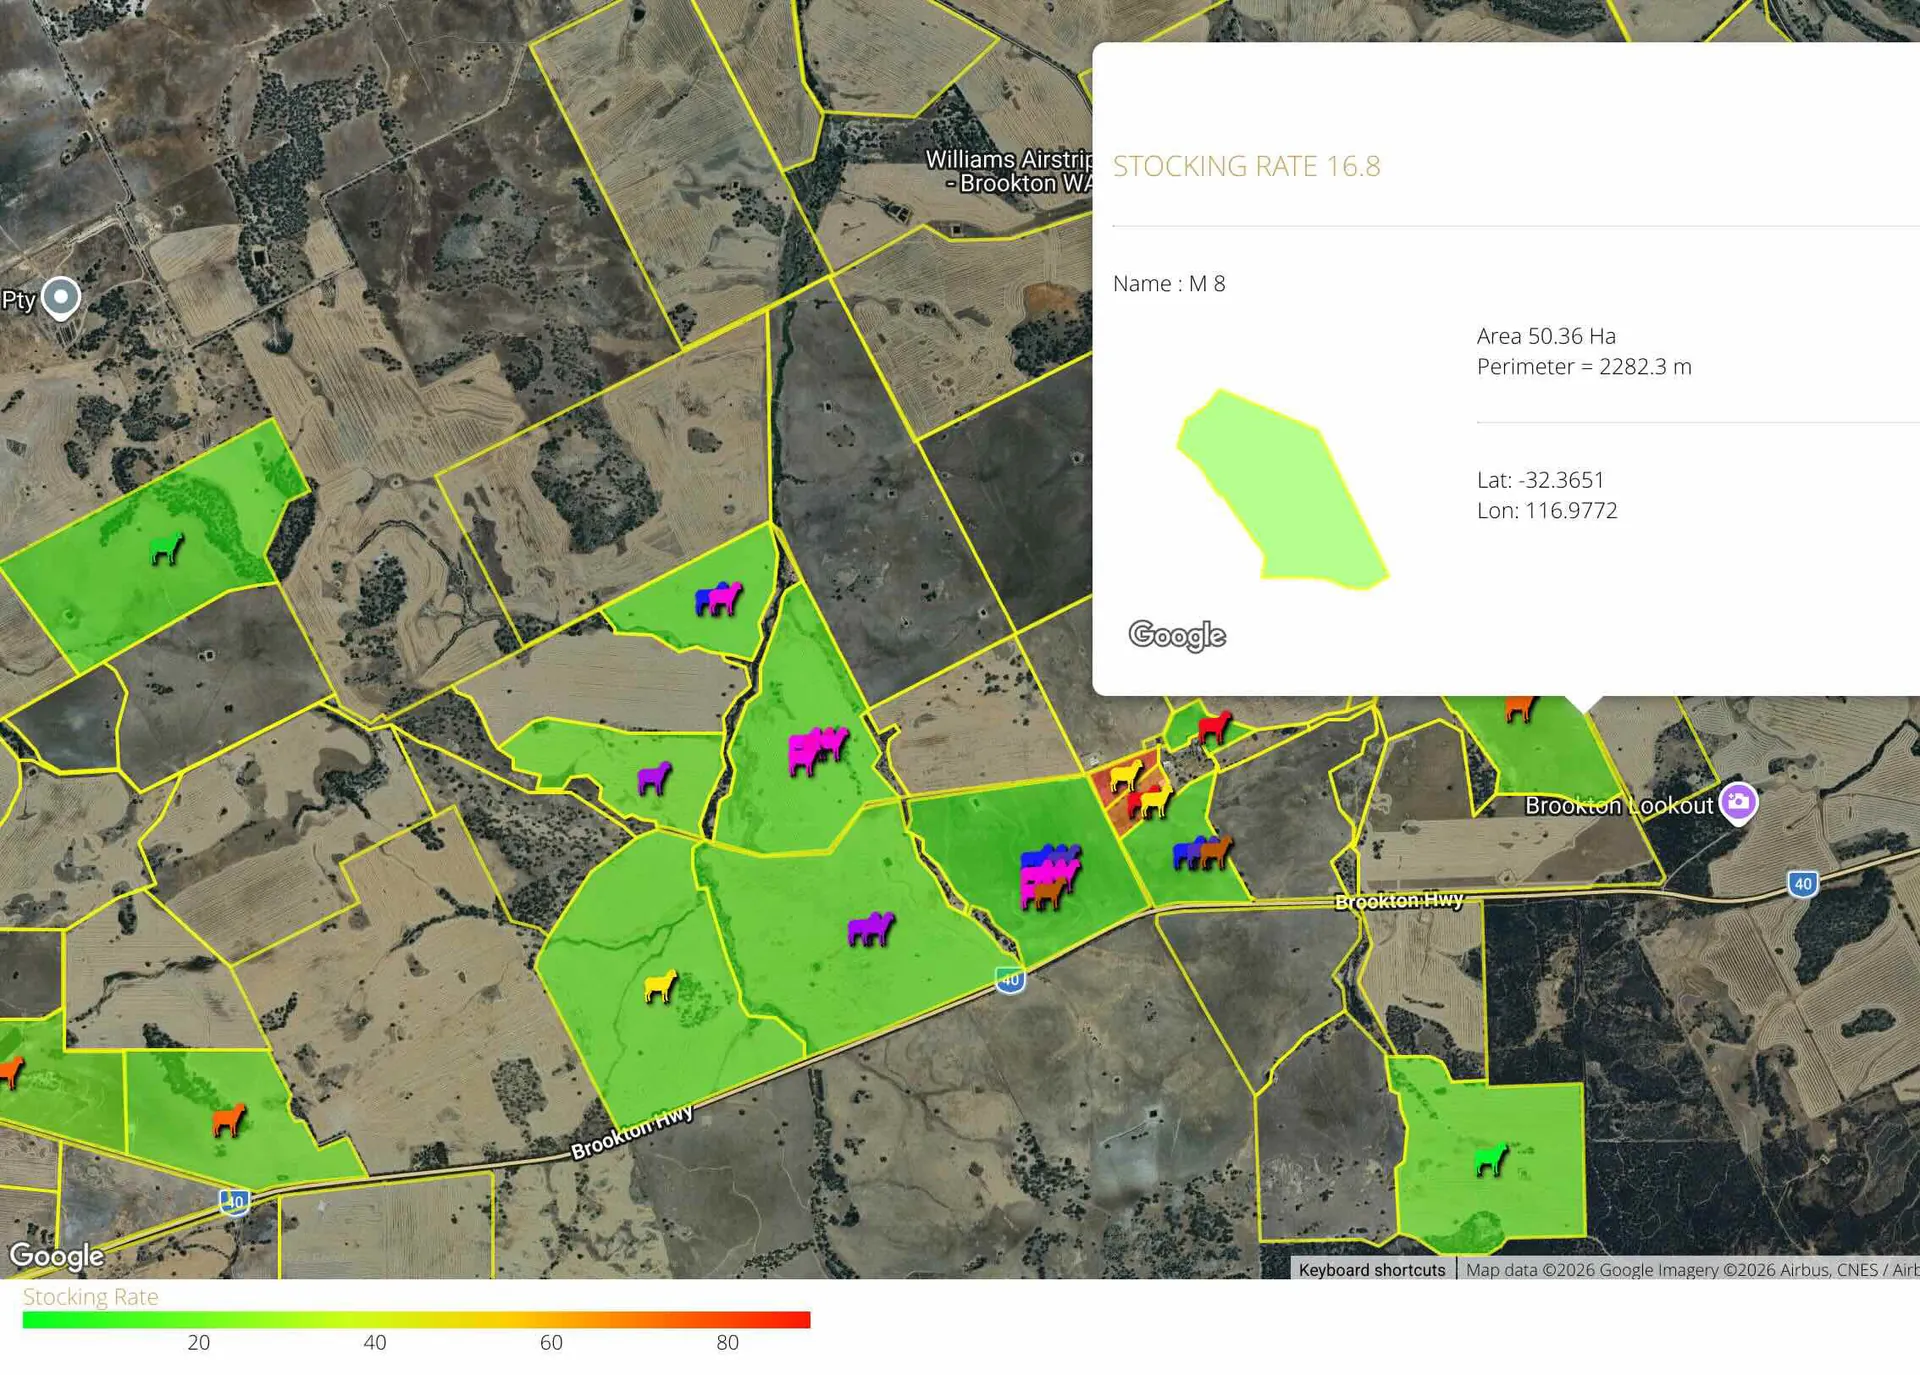Click the 'Name : M 8' text
The height and width of the screenshot is (1375, 1920).
coord(1169,284)
